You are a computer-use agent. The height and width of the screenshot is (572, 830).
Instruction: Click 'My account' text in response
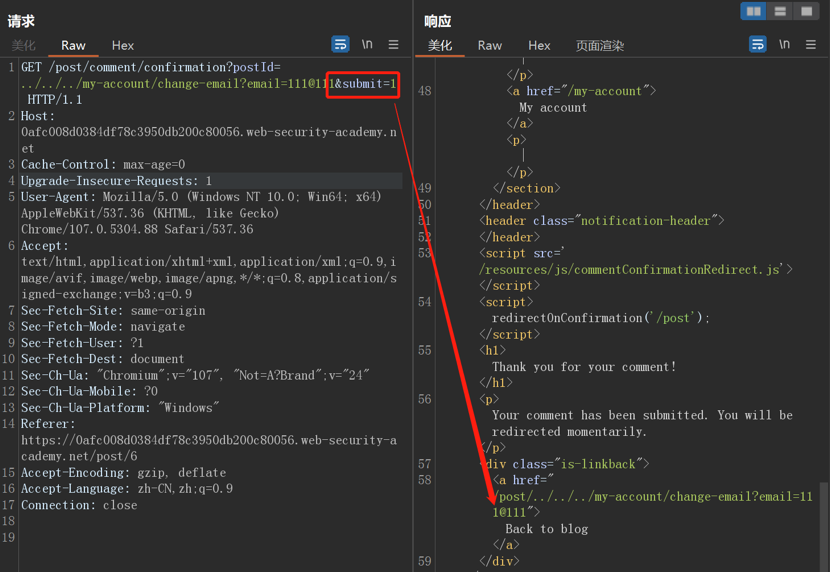click(x=553, y=107)
